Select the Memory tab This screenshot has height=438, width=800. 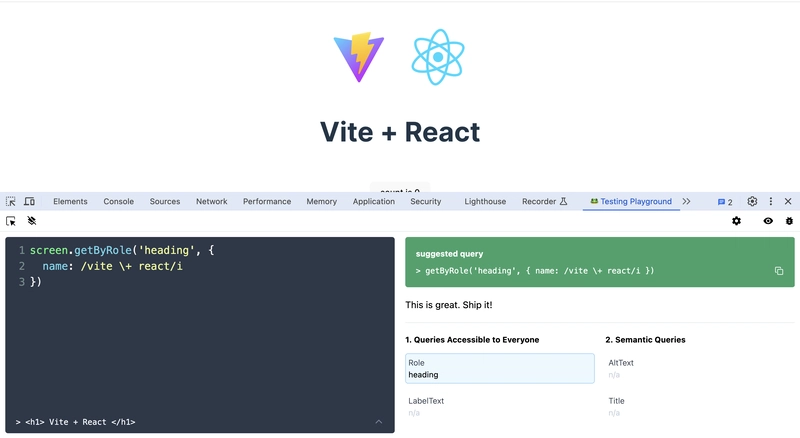click(321, 202)
